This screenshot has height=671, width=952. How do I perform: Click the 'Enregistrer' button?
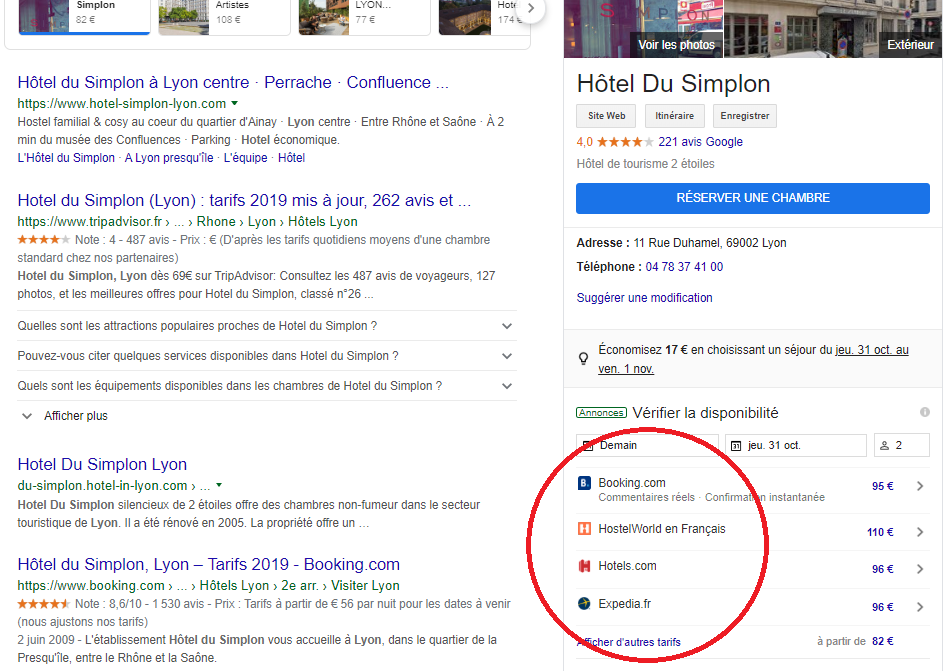click(x=744, y=116)
